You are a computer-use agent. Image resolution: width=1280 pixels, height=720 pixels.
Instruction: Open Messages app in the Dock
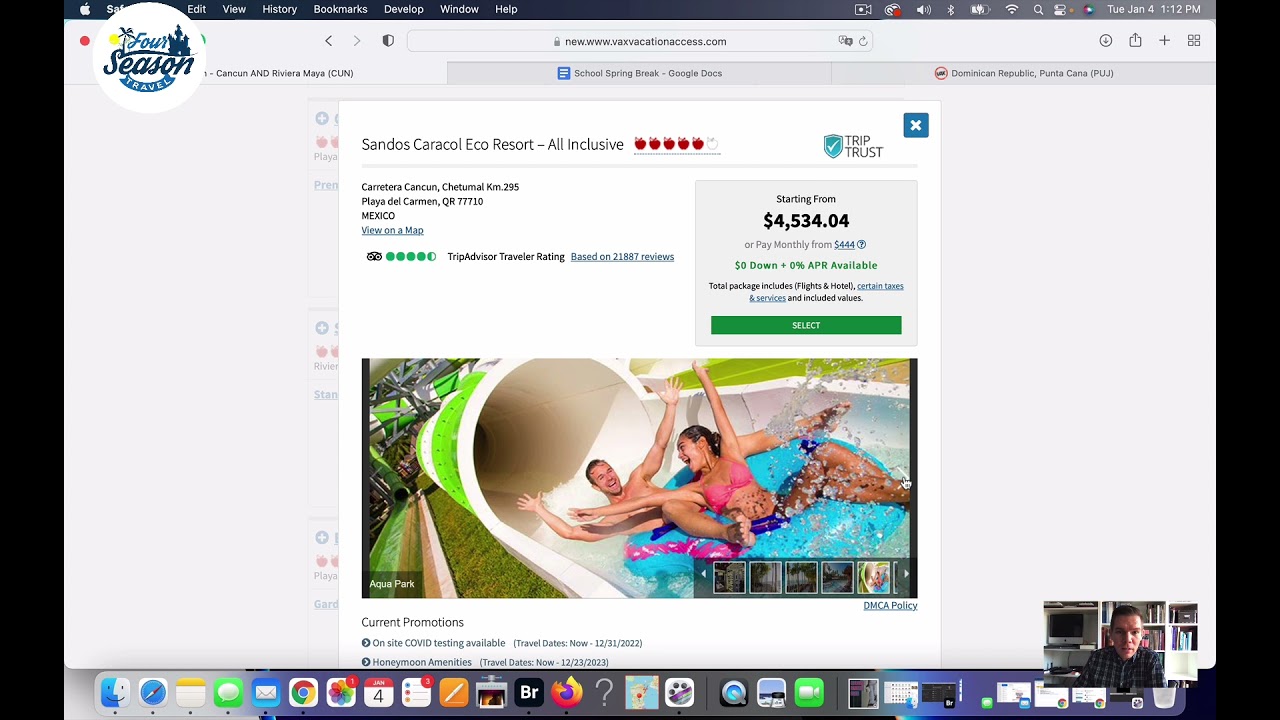[228, 692]
